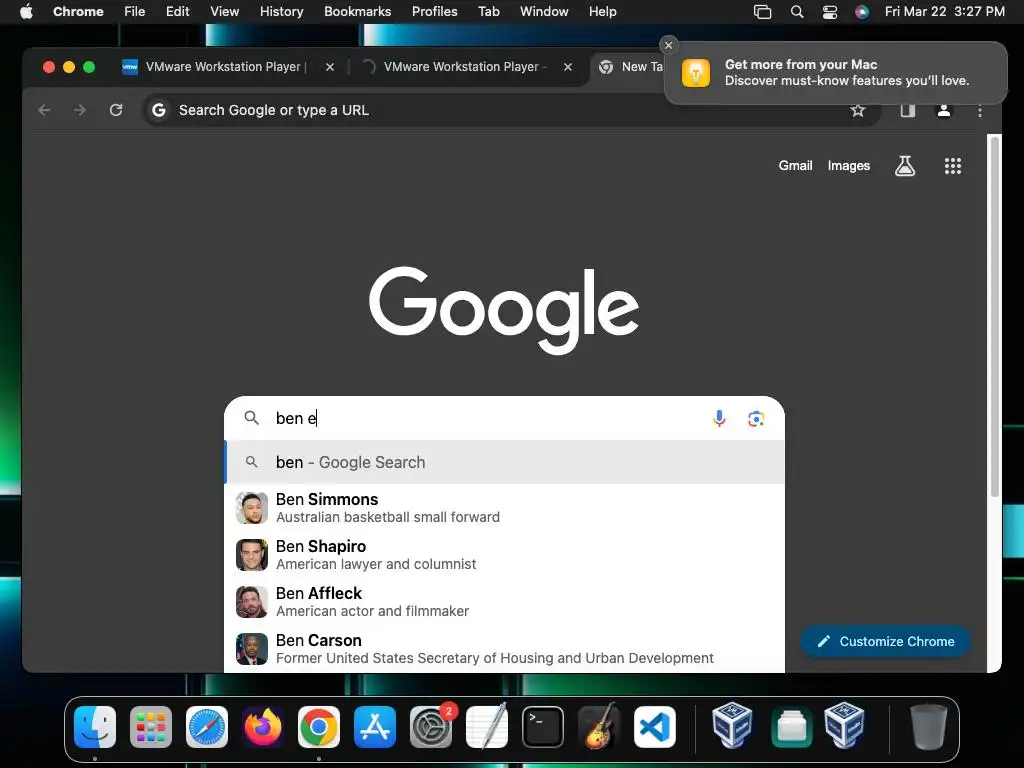Close the first VMware Workstation Player tab
The image size is (1024, 768).
tap(330, 67)
